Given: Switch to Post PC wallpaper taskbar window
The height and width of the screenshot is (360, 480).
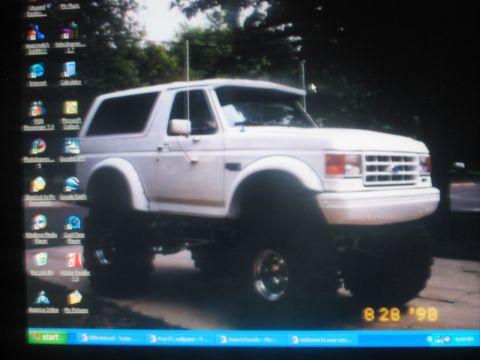Looking at the screenshot, I should coord(180,339).
